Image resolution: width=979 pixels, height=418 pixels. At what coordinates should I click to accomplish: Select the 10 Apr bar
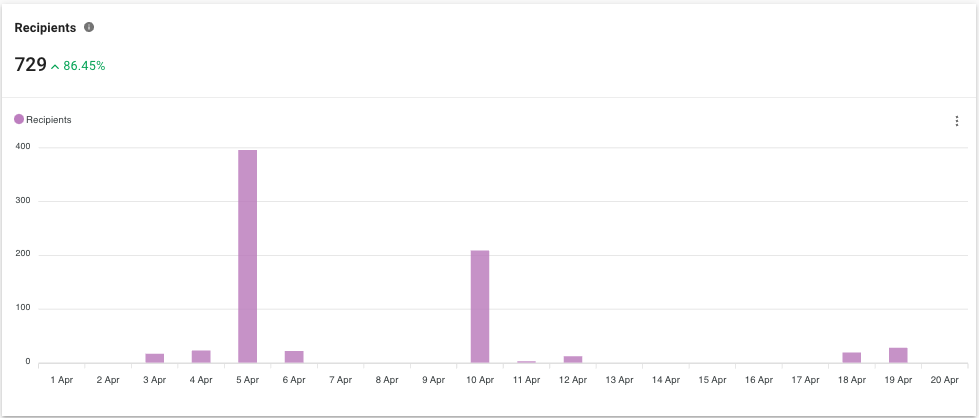pos(480,306)
